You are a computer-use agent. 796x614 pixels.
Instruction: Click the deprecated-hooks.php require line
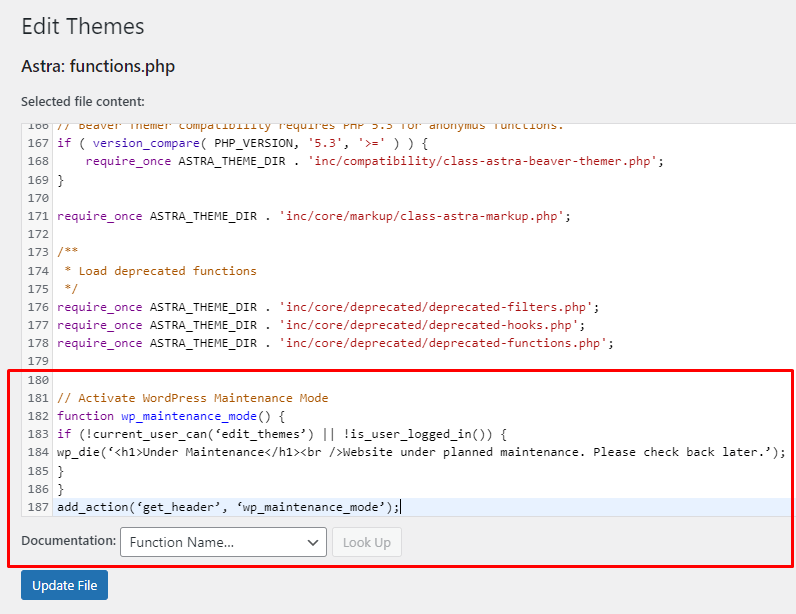click(x=321, y=325)
